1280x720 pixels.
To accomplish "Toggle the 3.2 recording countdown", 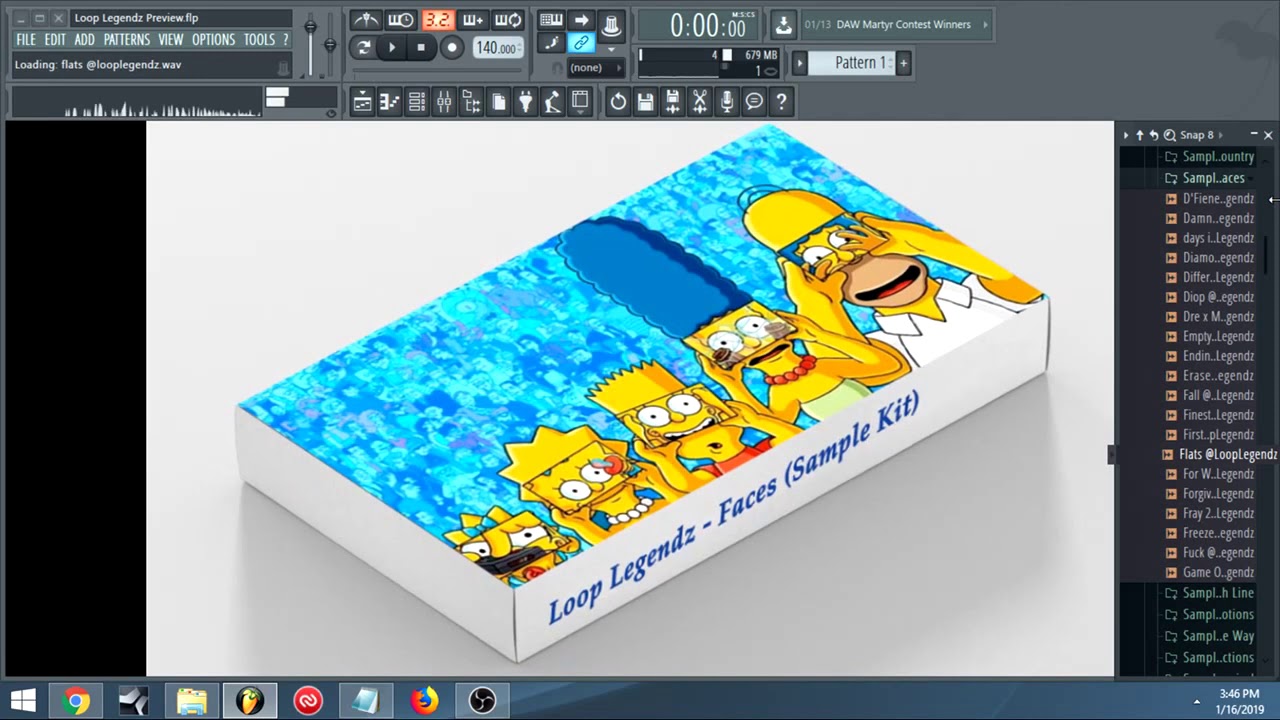I will (437, 20).
